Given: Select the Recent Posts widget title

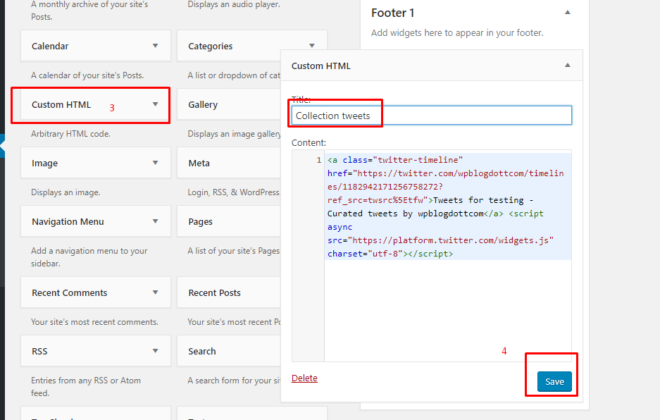Looking at the screenshot, I should click(214, 292).
